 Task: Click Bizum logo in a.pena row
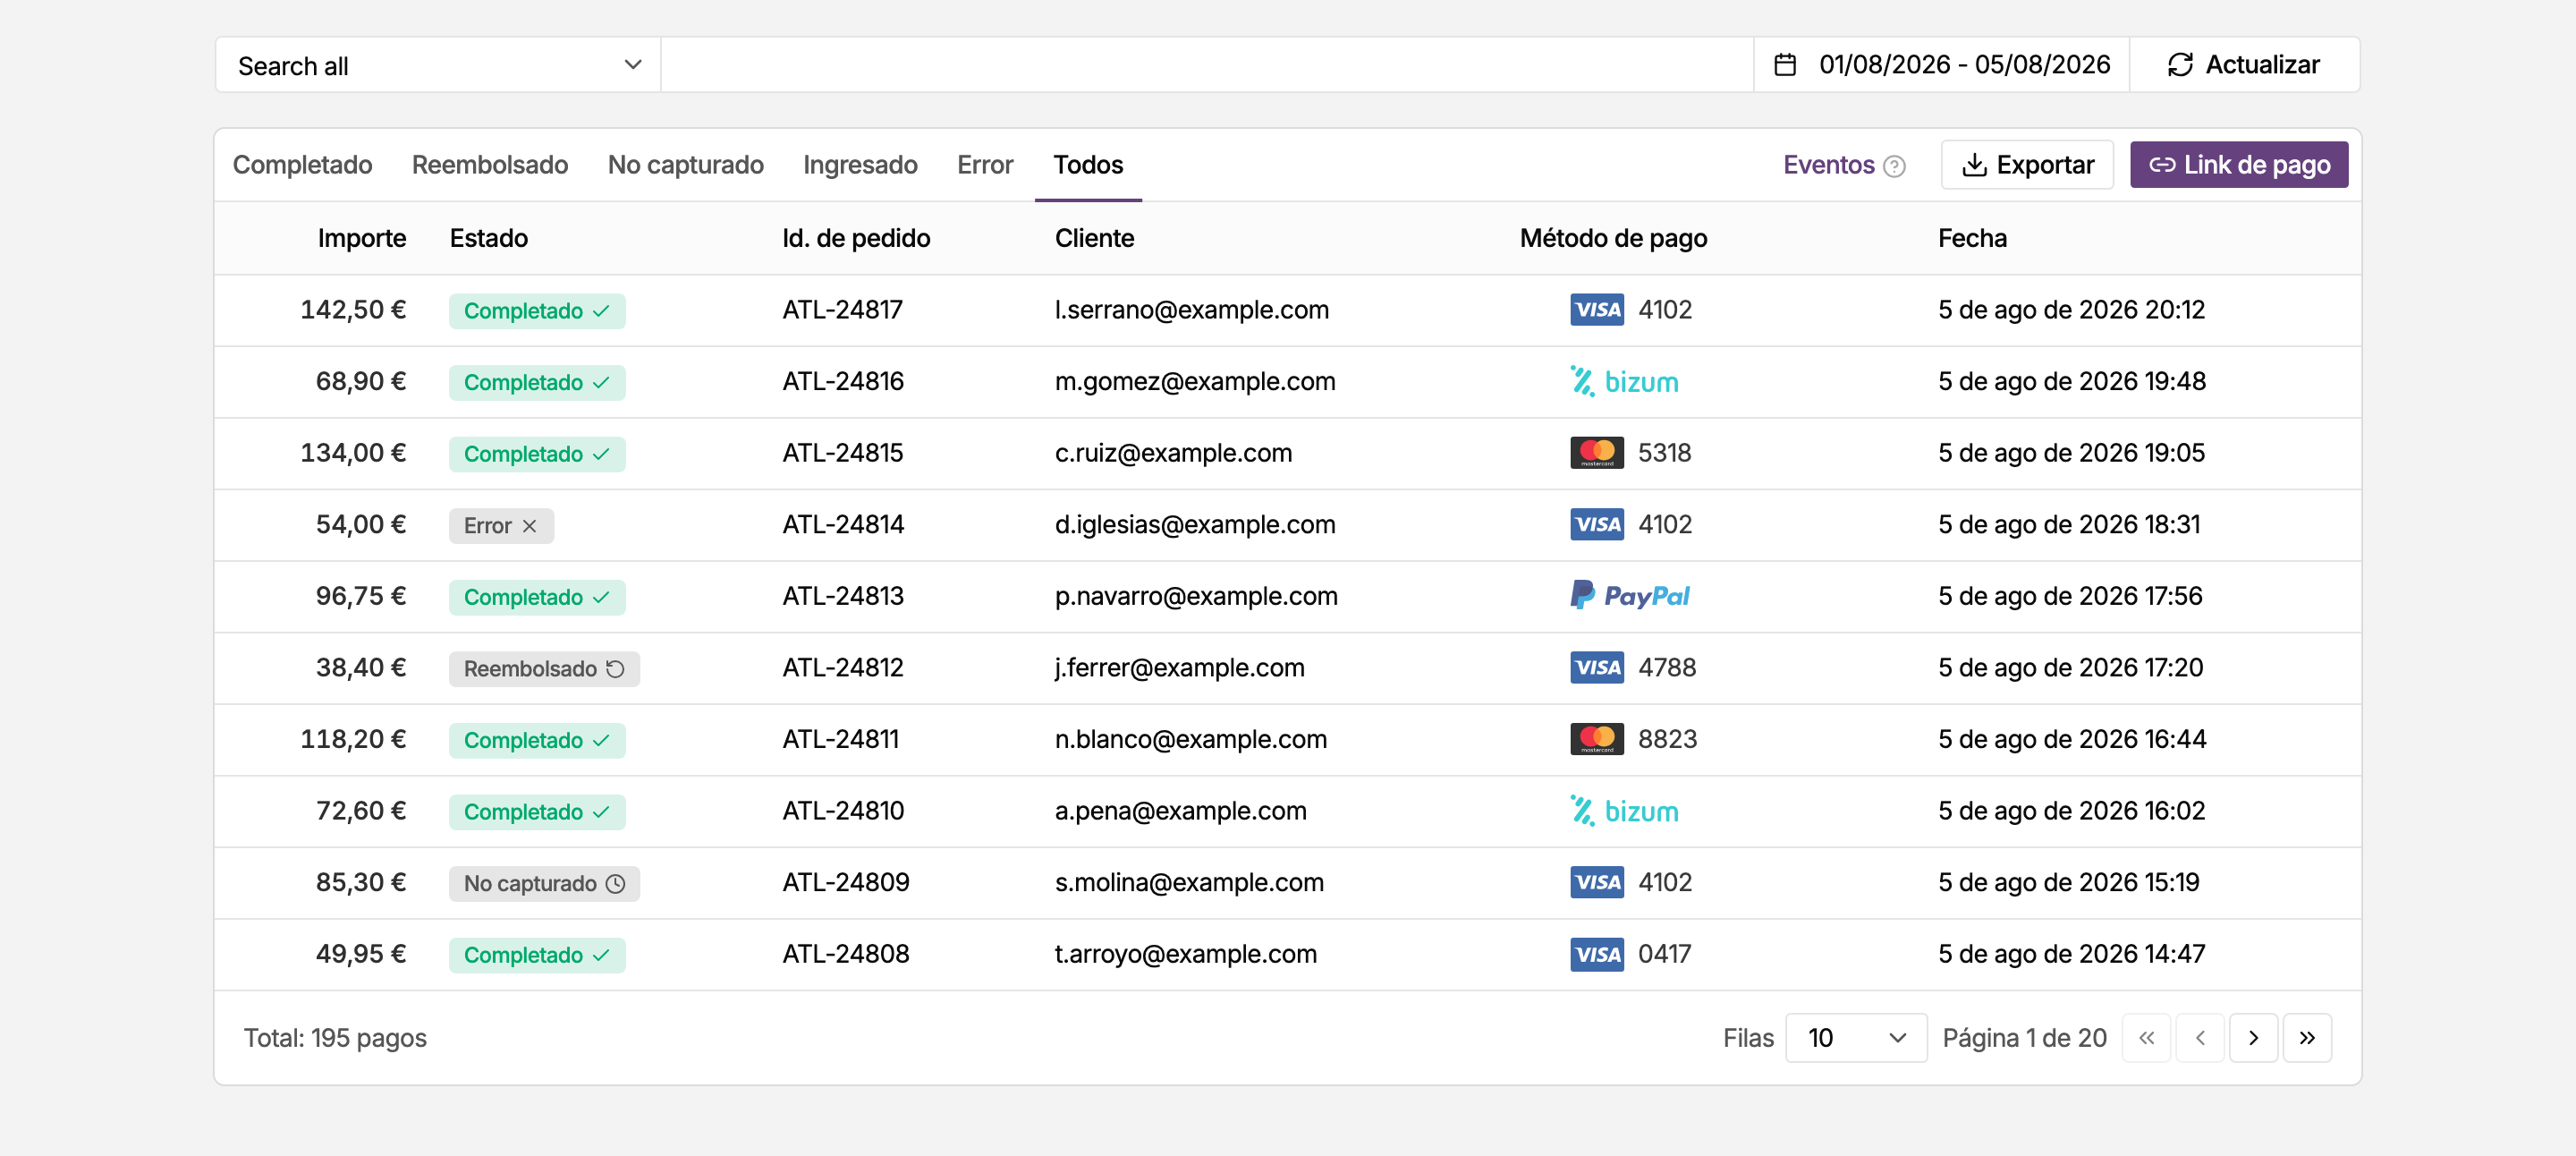pos(1624,811)
